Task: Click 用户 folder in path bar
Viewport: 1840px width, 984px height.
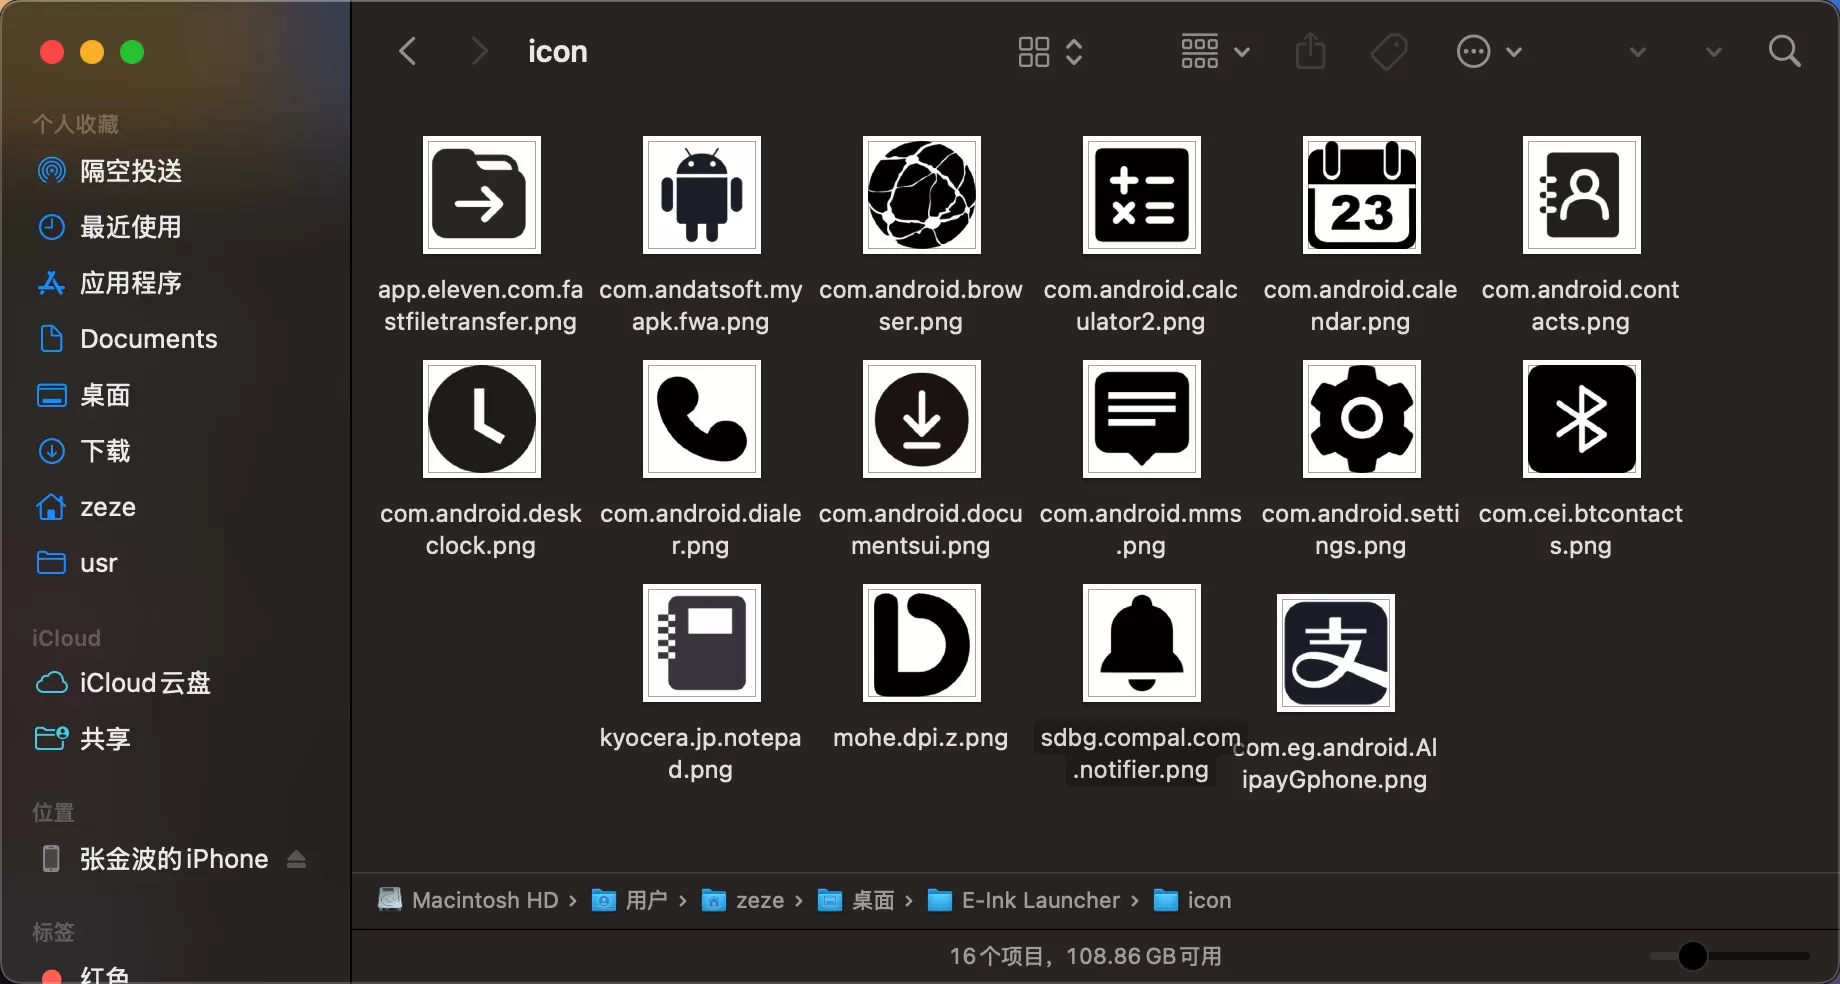Action: pos(630,900)
